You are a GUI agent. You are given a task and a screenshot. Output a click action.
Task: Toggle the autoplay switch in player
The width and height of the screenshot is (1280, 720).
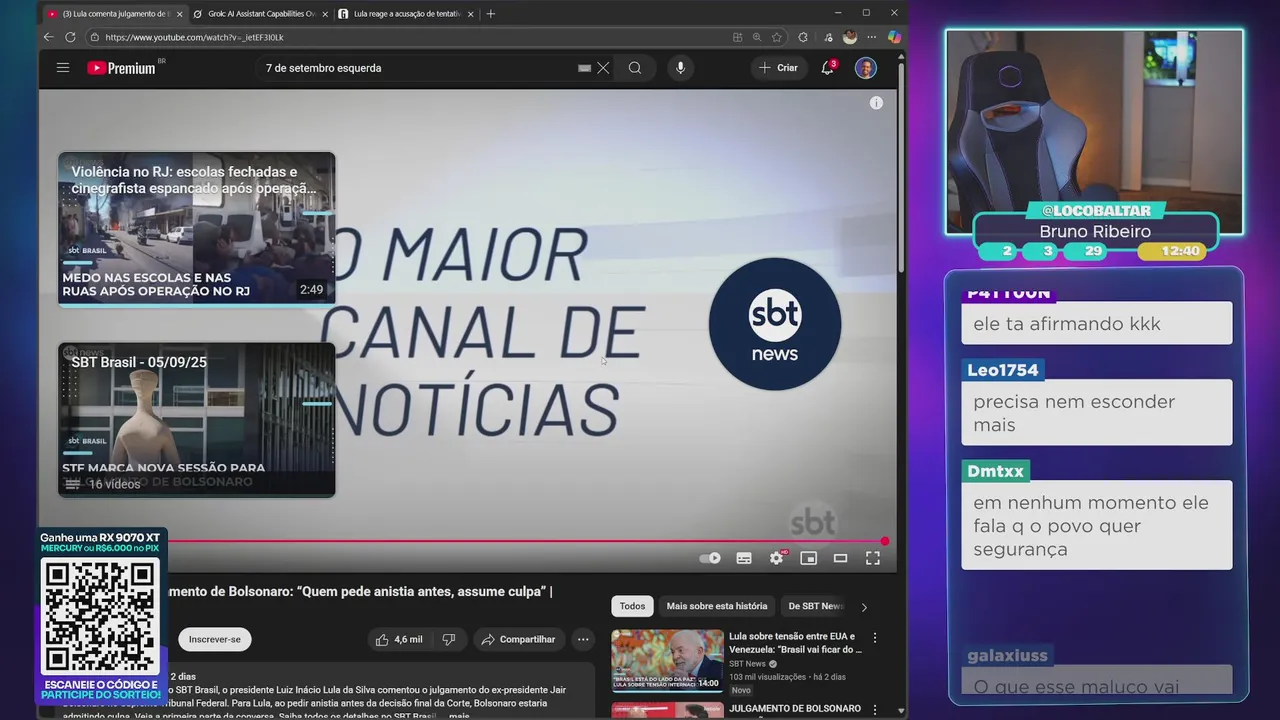tap(711, 558)
